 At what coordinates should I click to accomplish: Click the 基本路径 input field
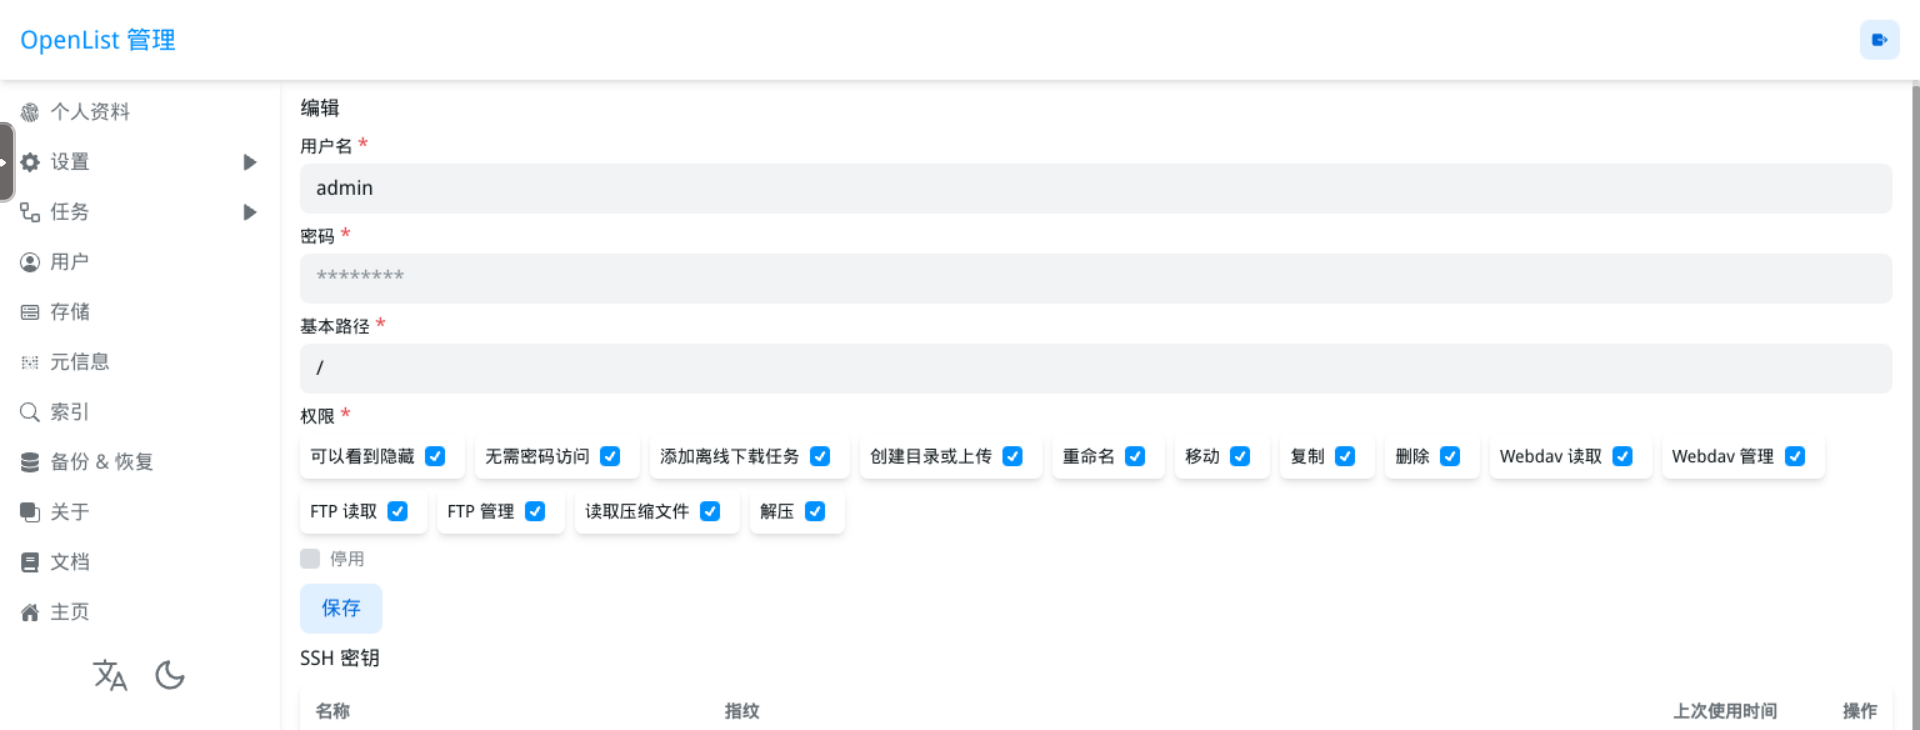tap(1096, 368)
